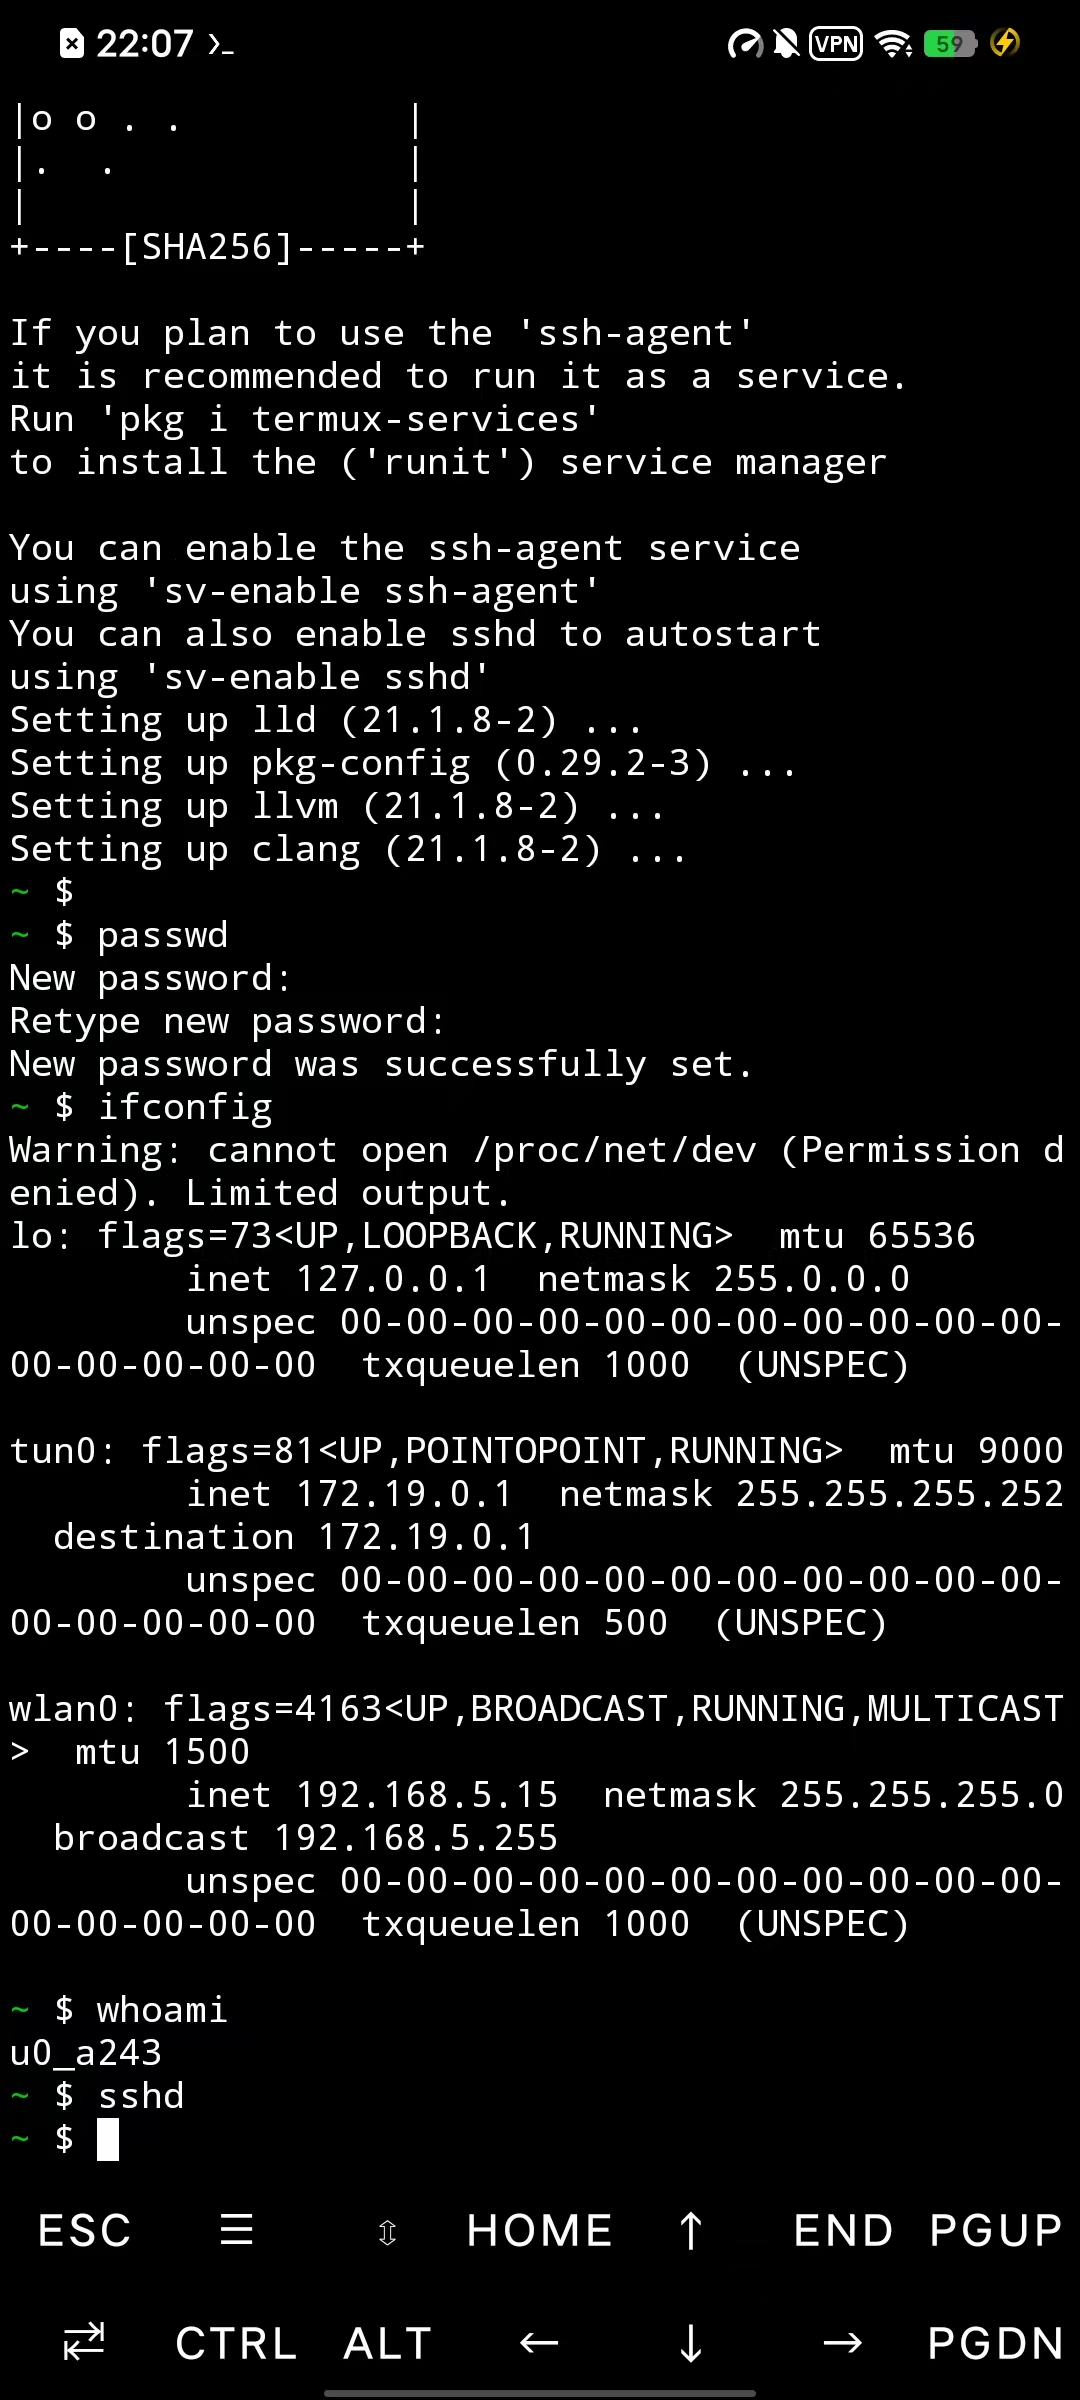Tap the tab swap-arrows key

85,2342
